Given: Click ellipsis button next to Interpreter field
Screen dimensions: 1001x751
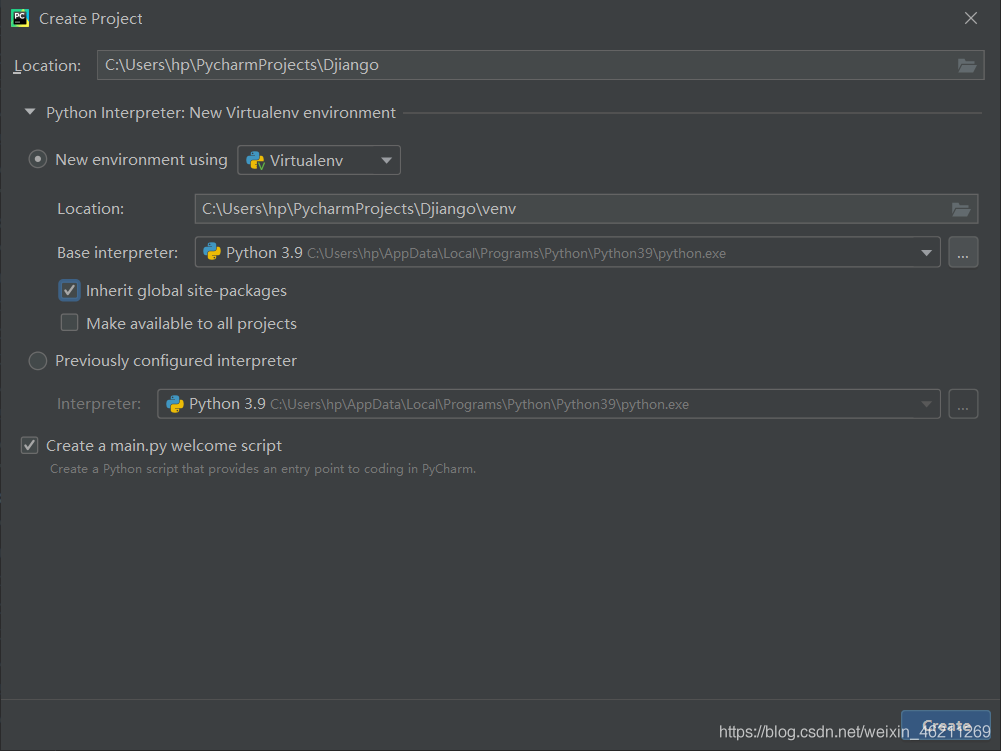Looking at the screenshot, I should pos(963,404).
